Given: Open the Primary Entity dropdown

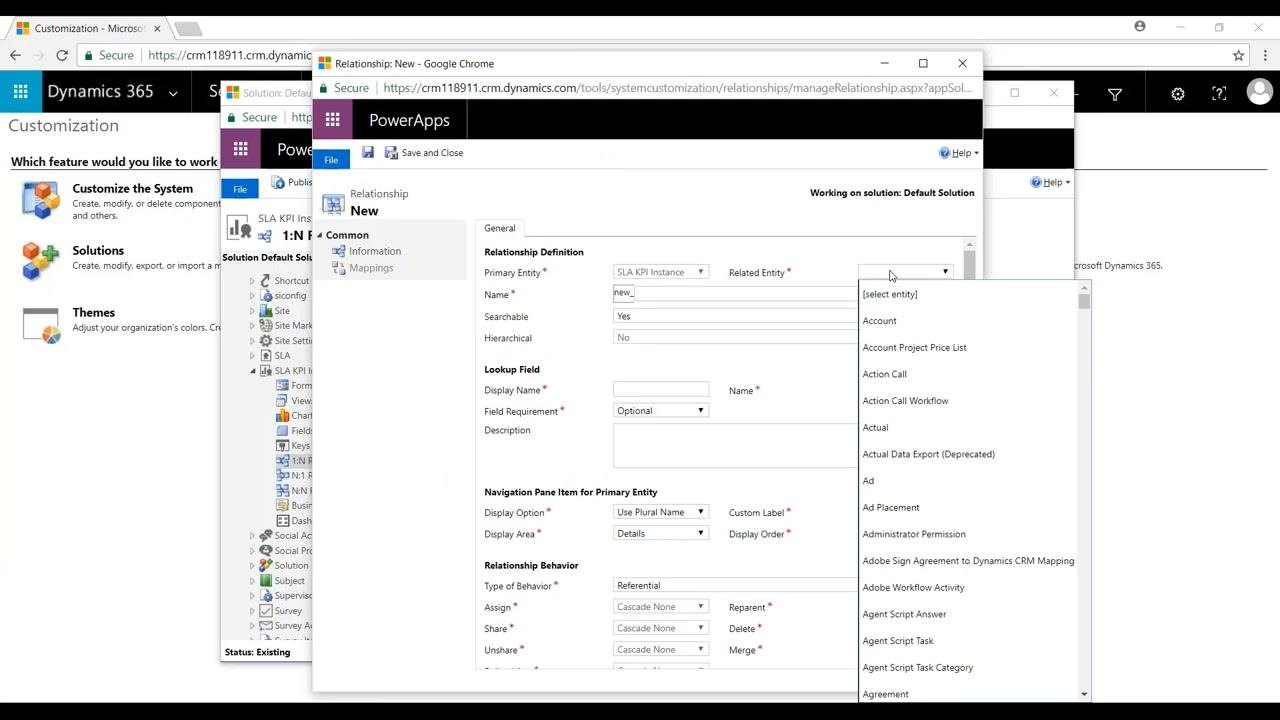Looking at the screenshot, I should [x=661, y=272].
